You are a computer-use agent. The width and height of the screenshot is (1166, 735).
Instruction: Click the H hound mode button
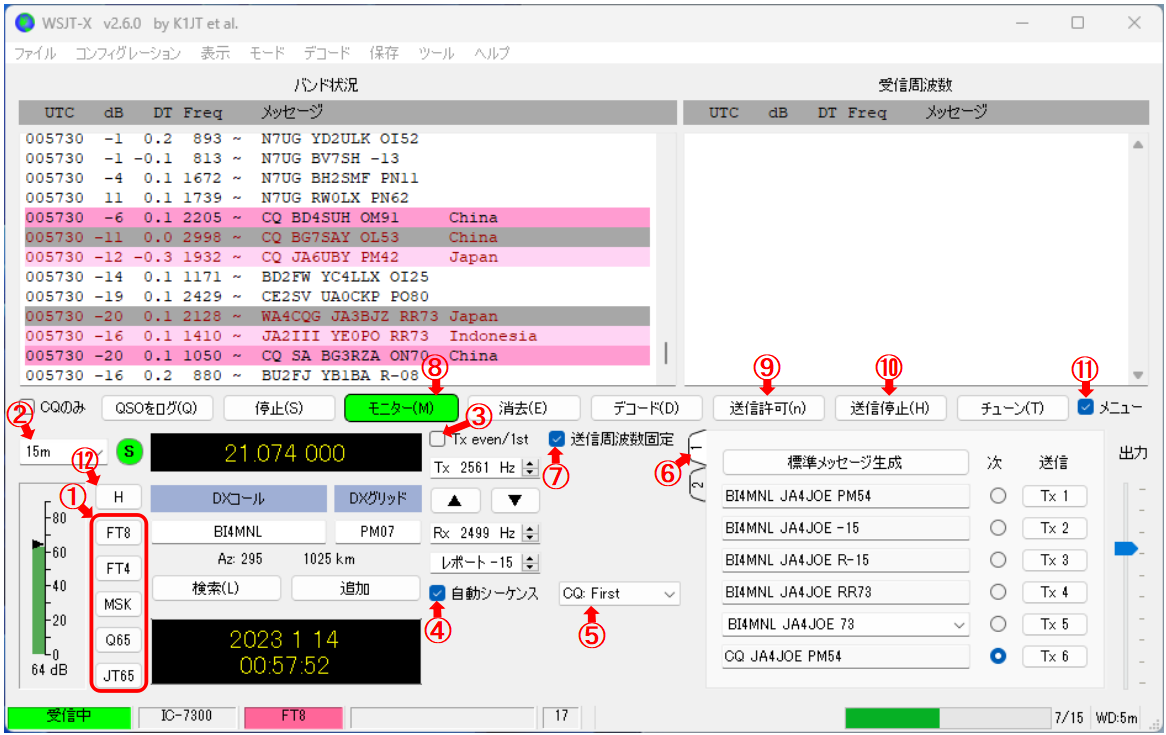pyautogui.click(x=118, y=497)
